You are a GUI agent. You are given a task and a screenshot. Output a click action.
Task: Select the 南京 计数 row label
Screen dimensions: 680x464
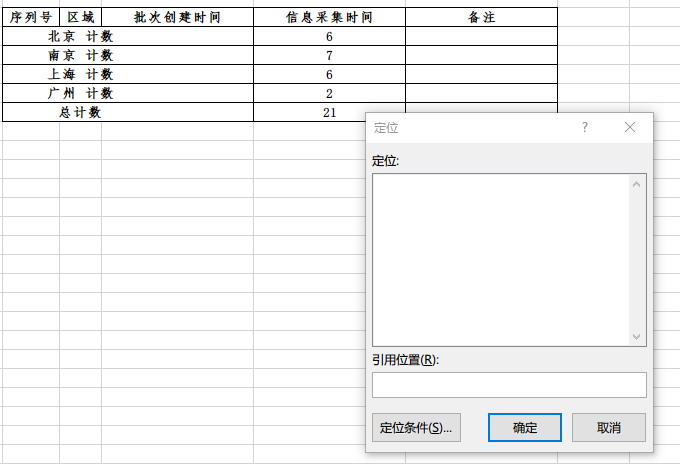(x=81, y=56)
